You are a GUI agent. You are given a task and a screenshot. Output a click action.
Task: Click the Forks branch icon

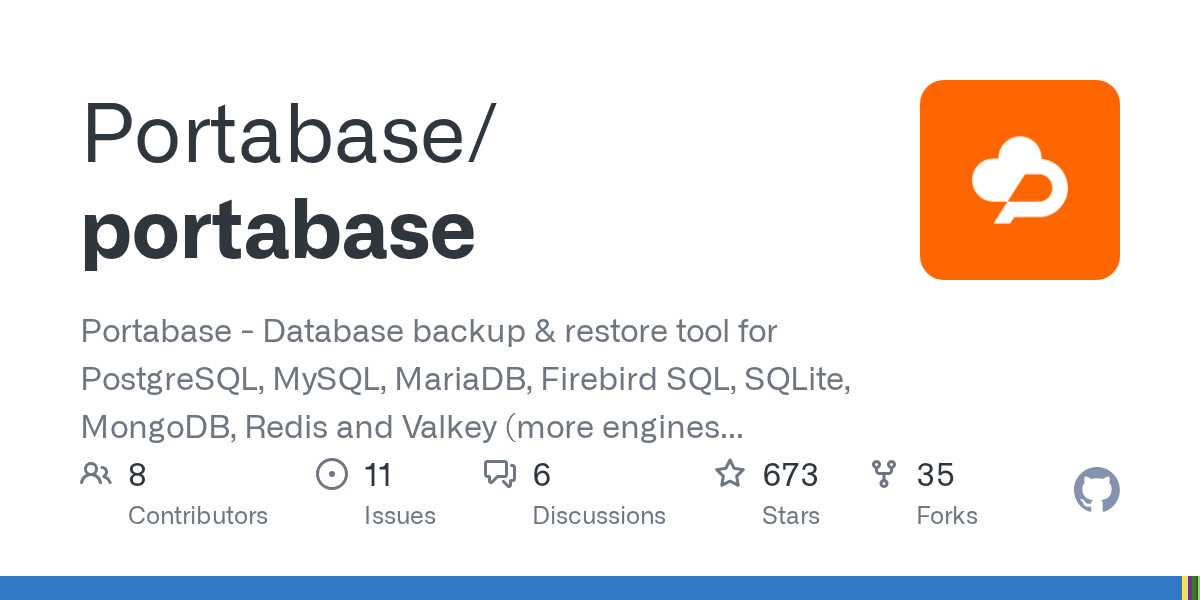[884, 474]
